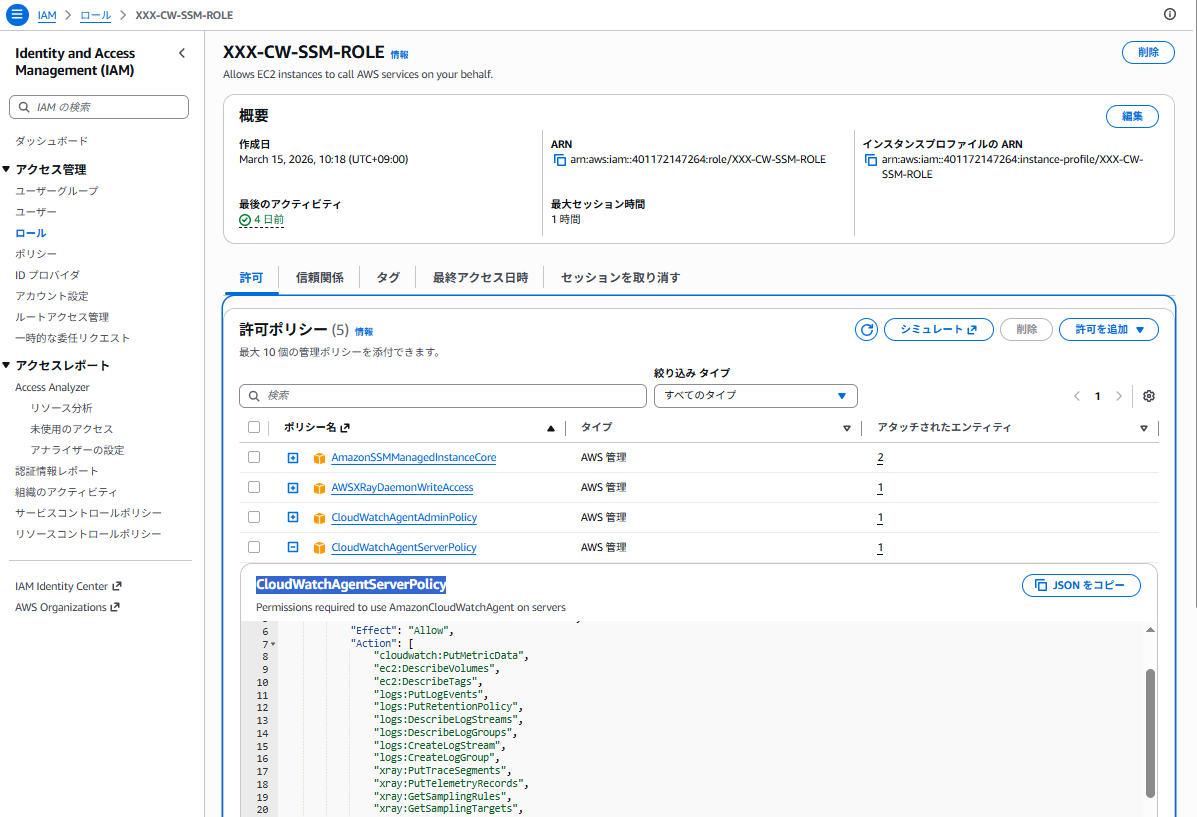Expand the AWSXRayDaemonWriteAccess policy details
The image size is (1197, 817).
(293, 487)
